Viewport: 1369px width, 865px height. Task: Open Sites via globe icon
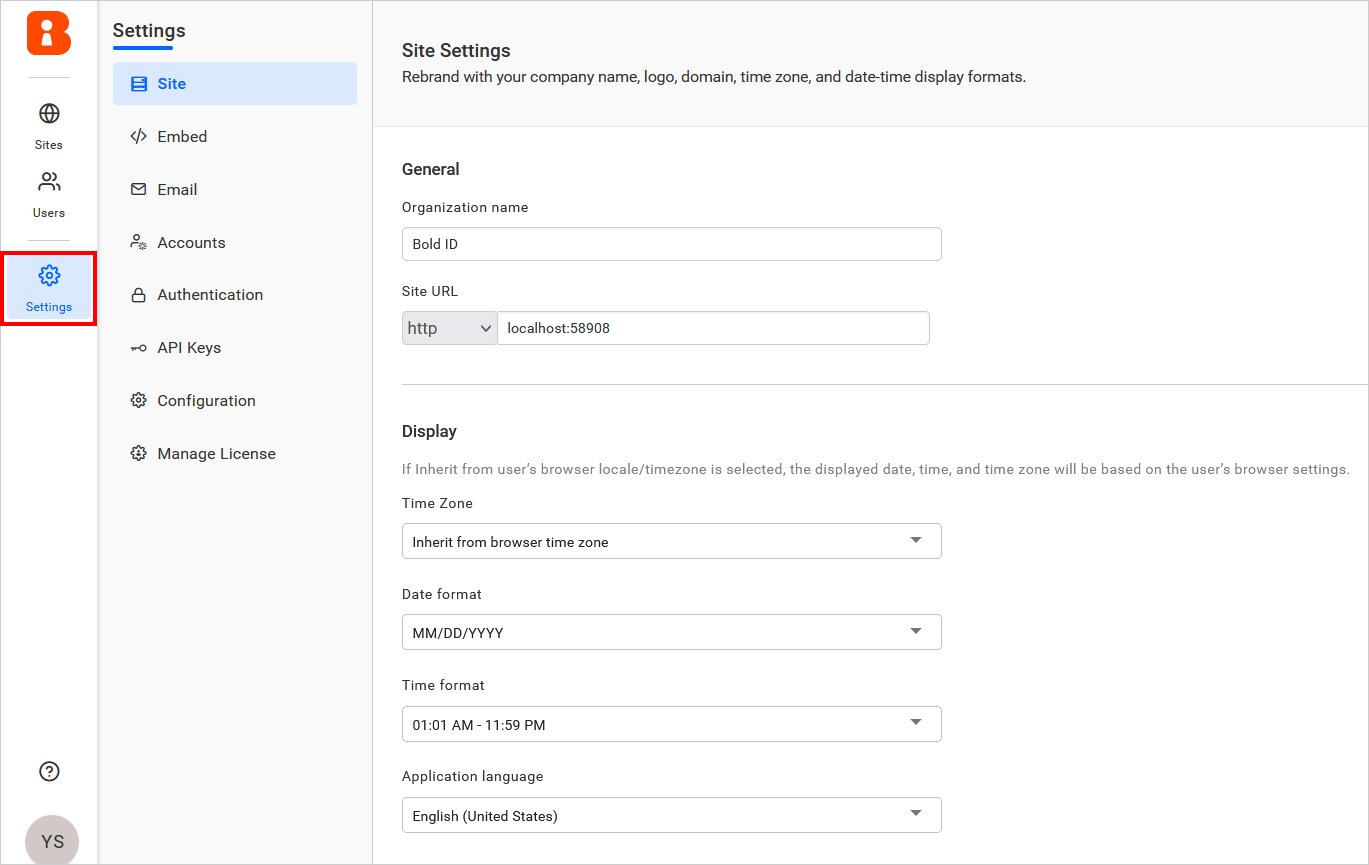click(x=49, y=114)
